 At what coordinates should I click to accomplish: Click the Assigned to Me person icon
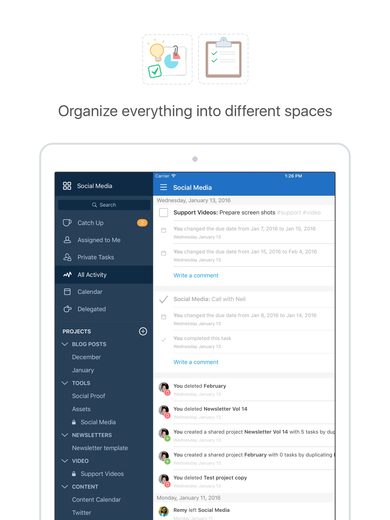click(67, 240)
